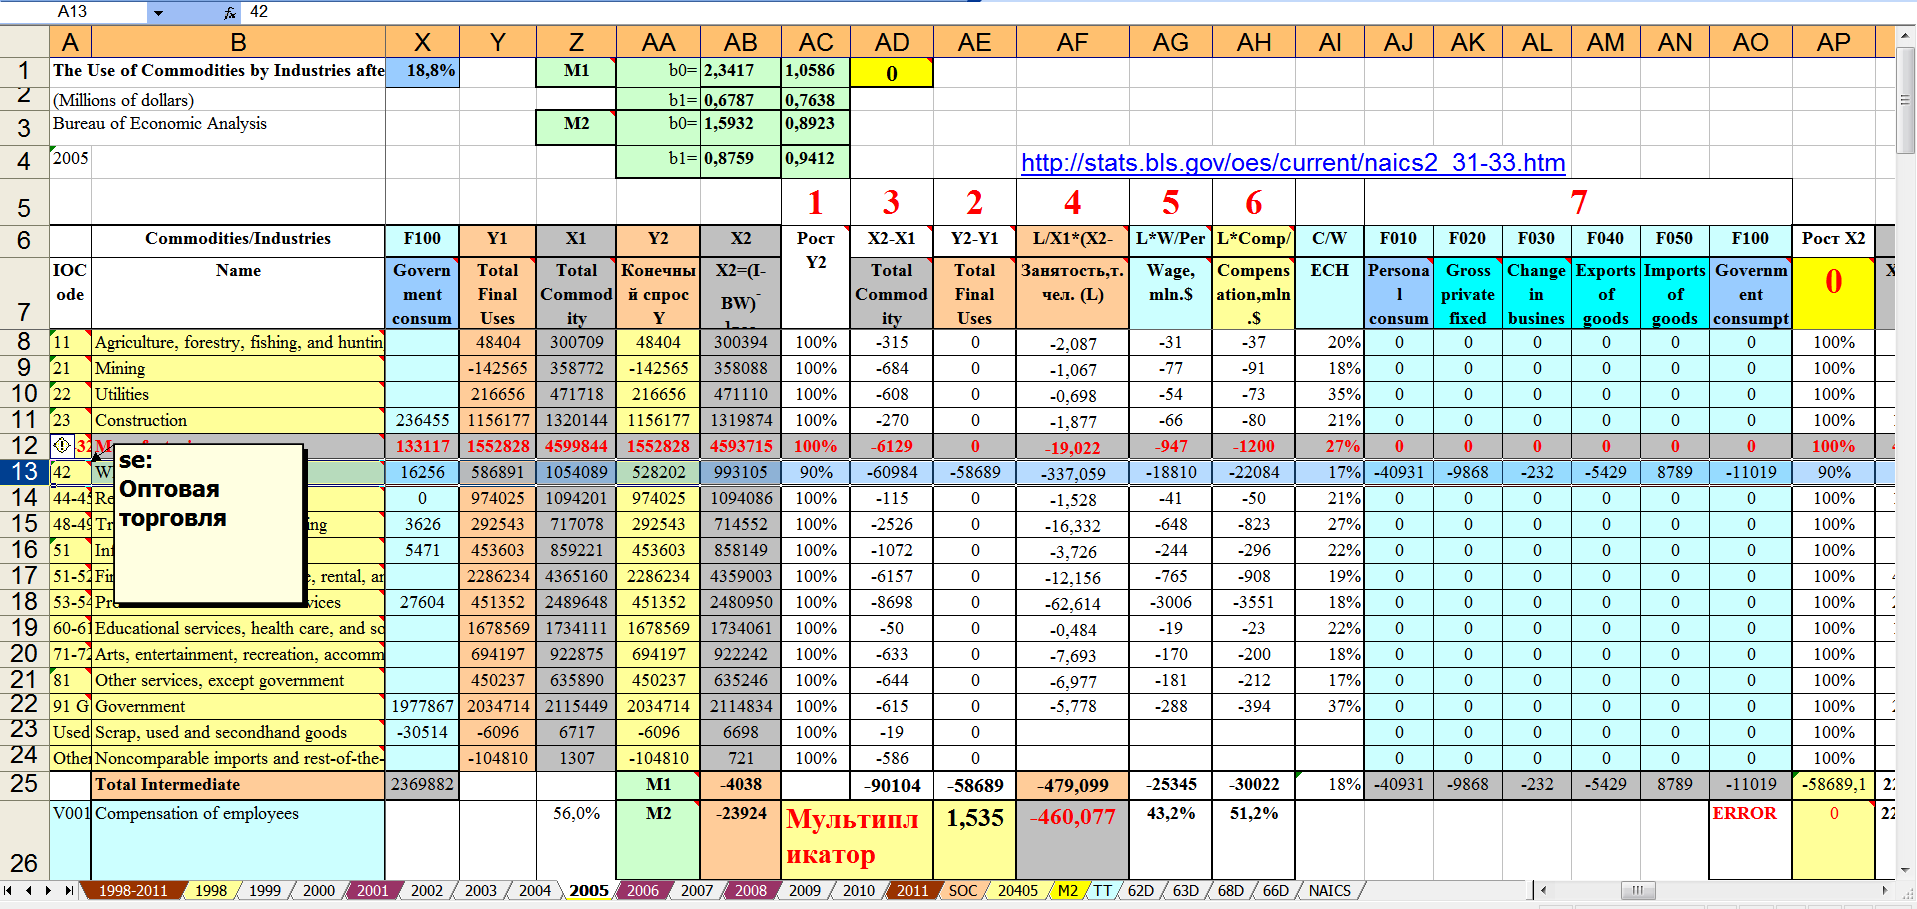Open the 2006 sheet tab

tap(642, 890)
